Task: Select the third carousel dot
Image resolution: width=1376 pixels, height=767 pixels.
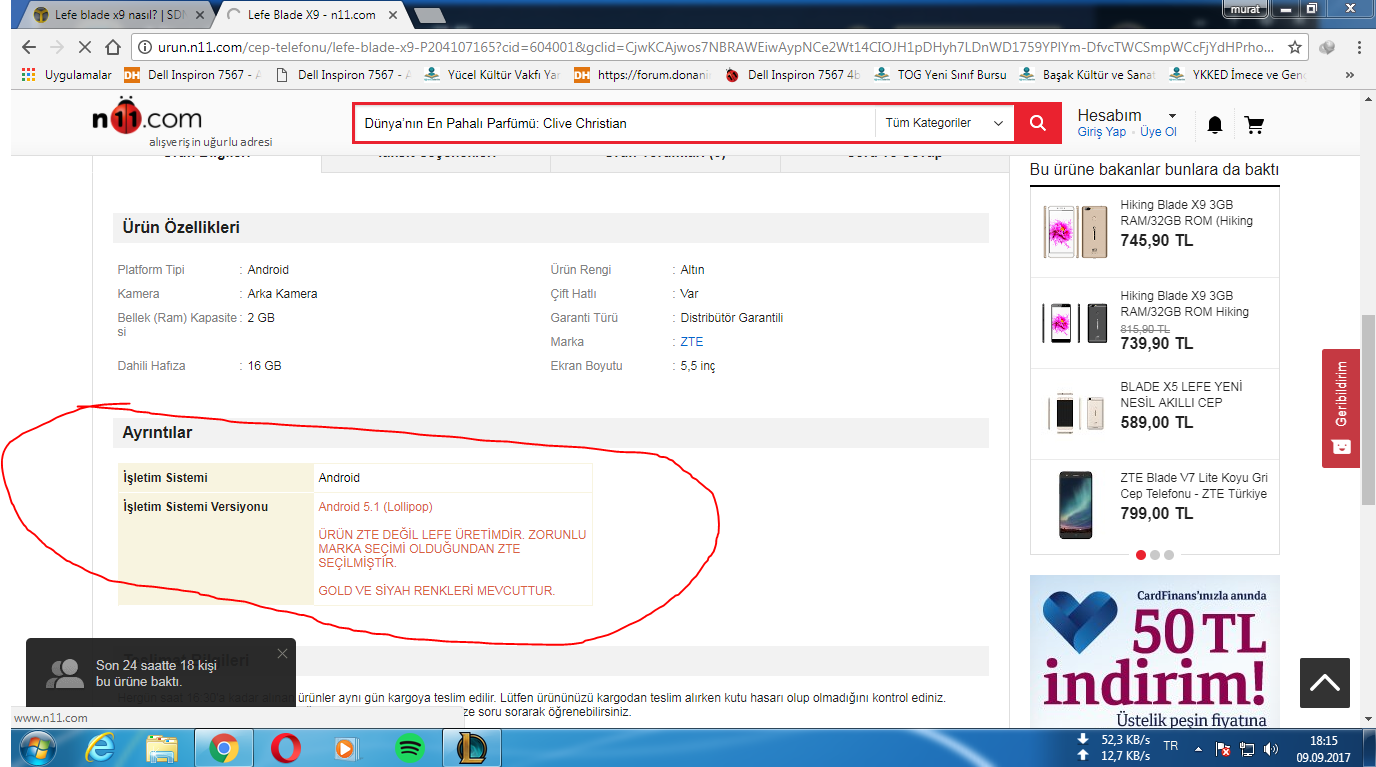Action: [1169, 555]
